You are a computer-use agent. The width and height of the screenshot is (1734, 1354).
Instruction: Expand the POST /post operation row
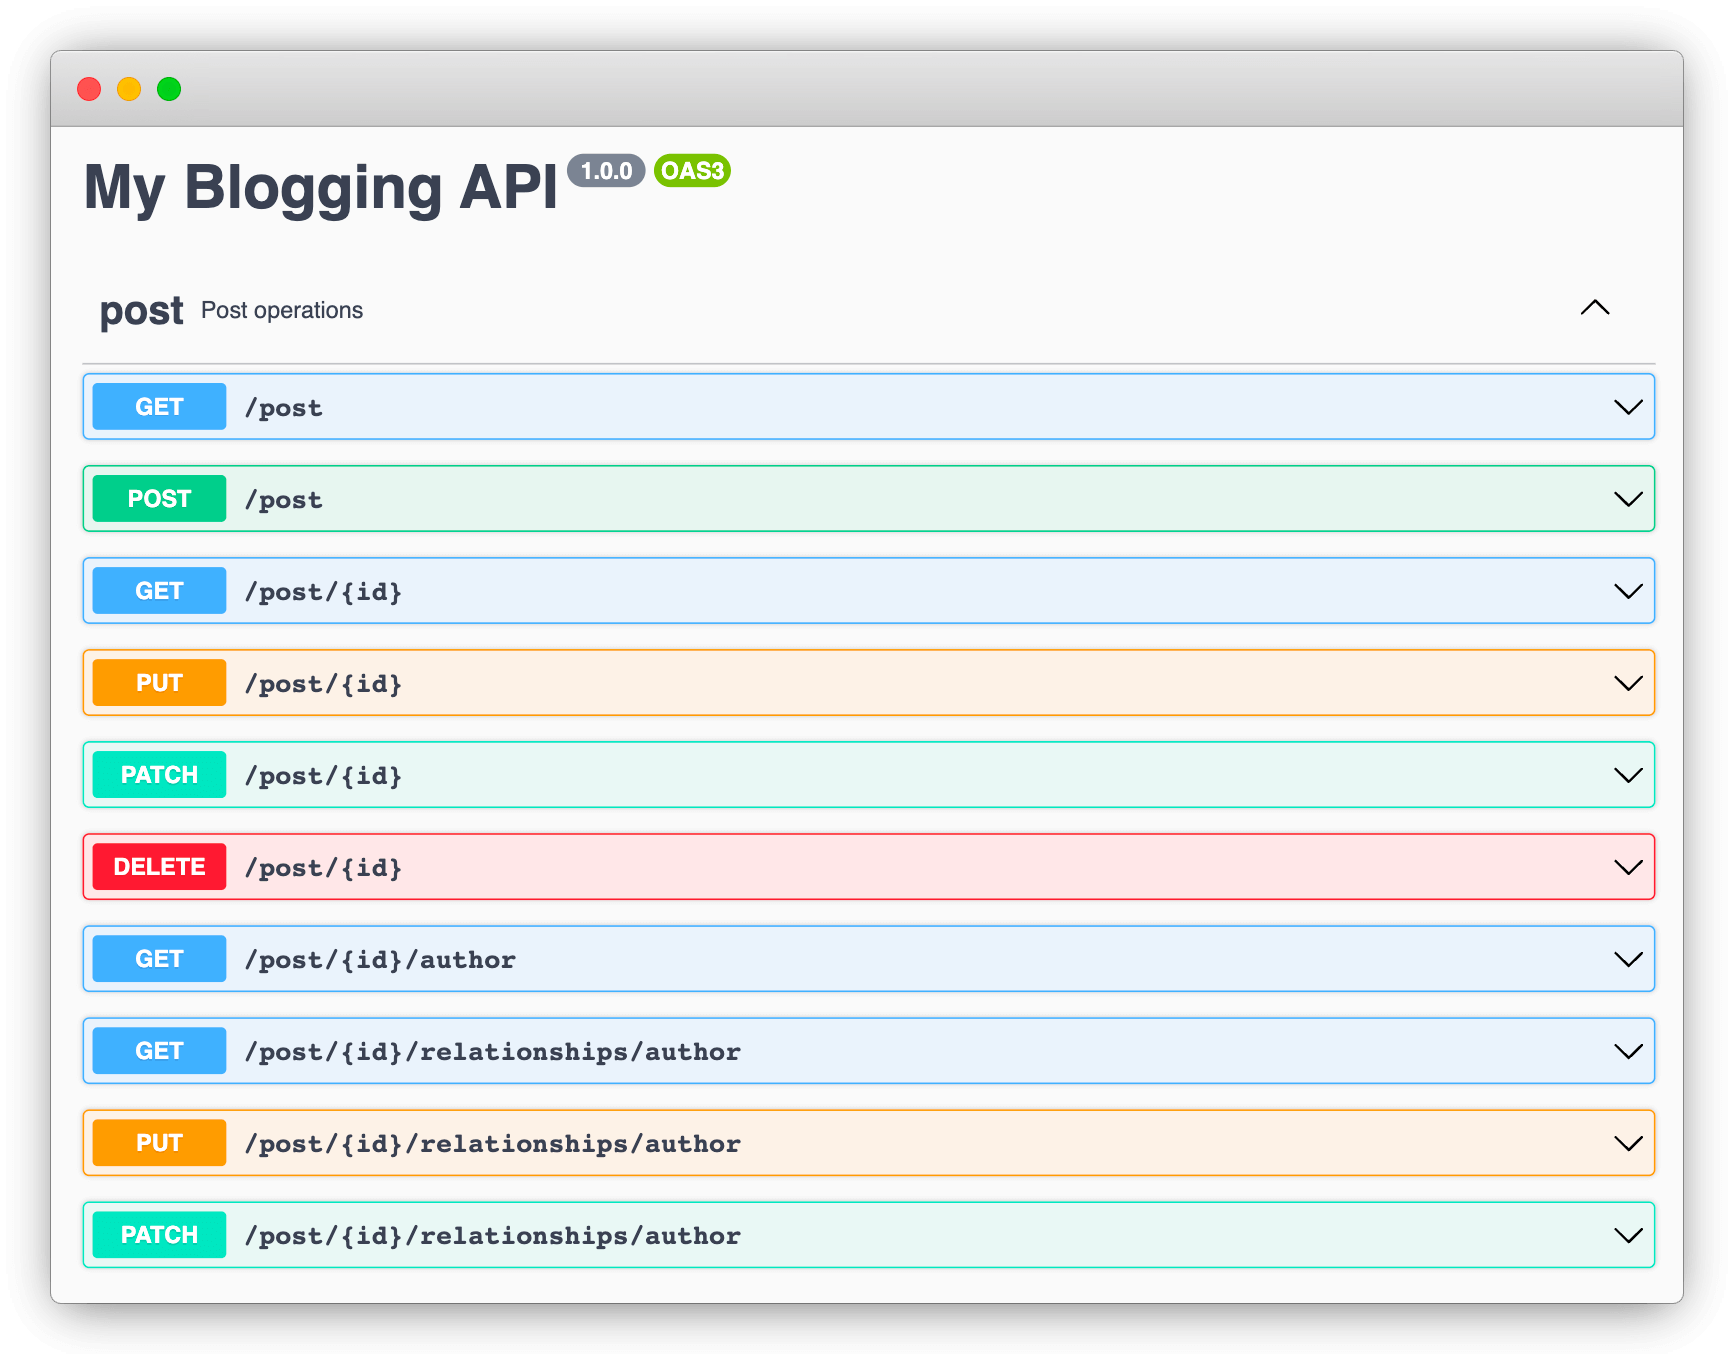pyautogui.click(x=1627, y=498)
